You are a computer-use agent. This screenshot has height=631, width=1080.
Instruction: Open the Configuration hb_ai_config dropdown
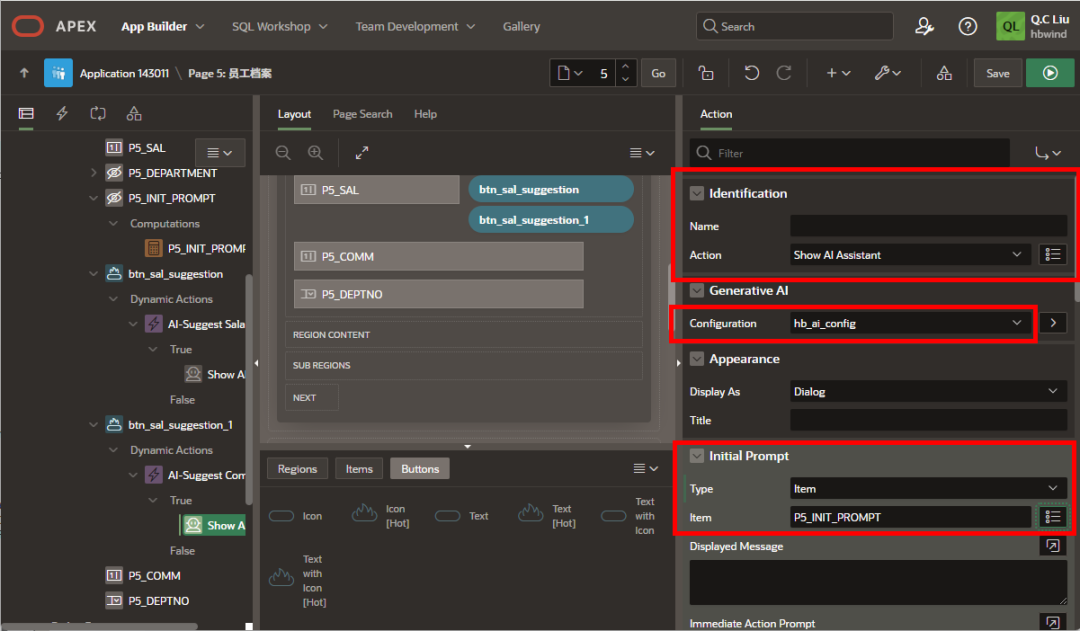tap(909, 323)
